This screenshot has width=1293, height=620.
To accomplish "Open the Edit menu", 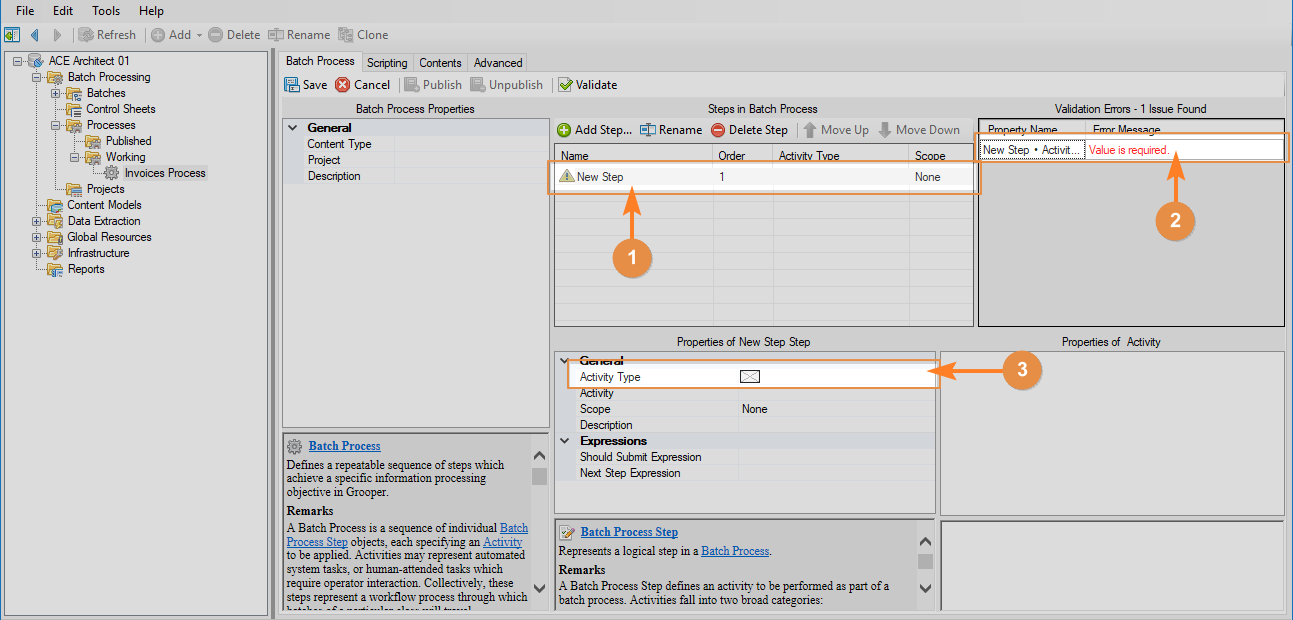I will (x=63, y=11).
